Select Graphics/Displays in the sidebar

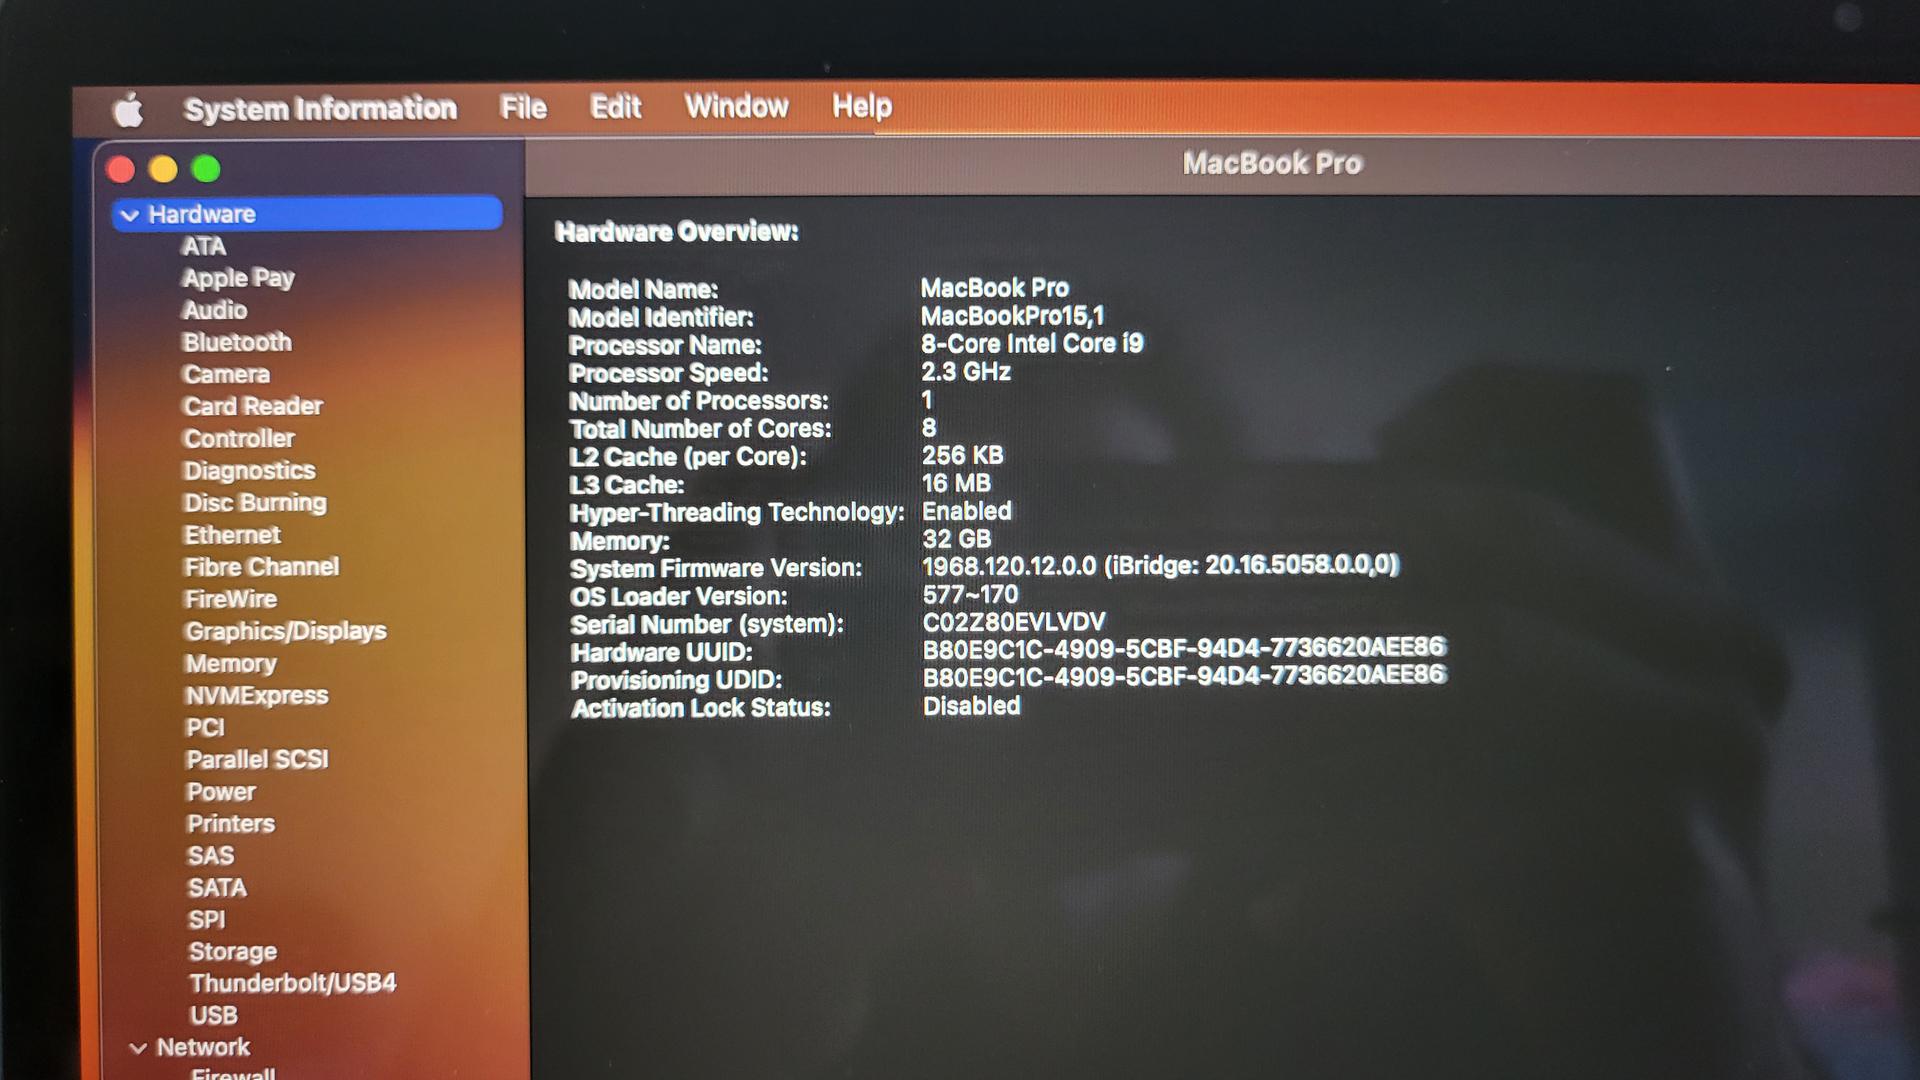(286, 631)
